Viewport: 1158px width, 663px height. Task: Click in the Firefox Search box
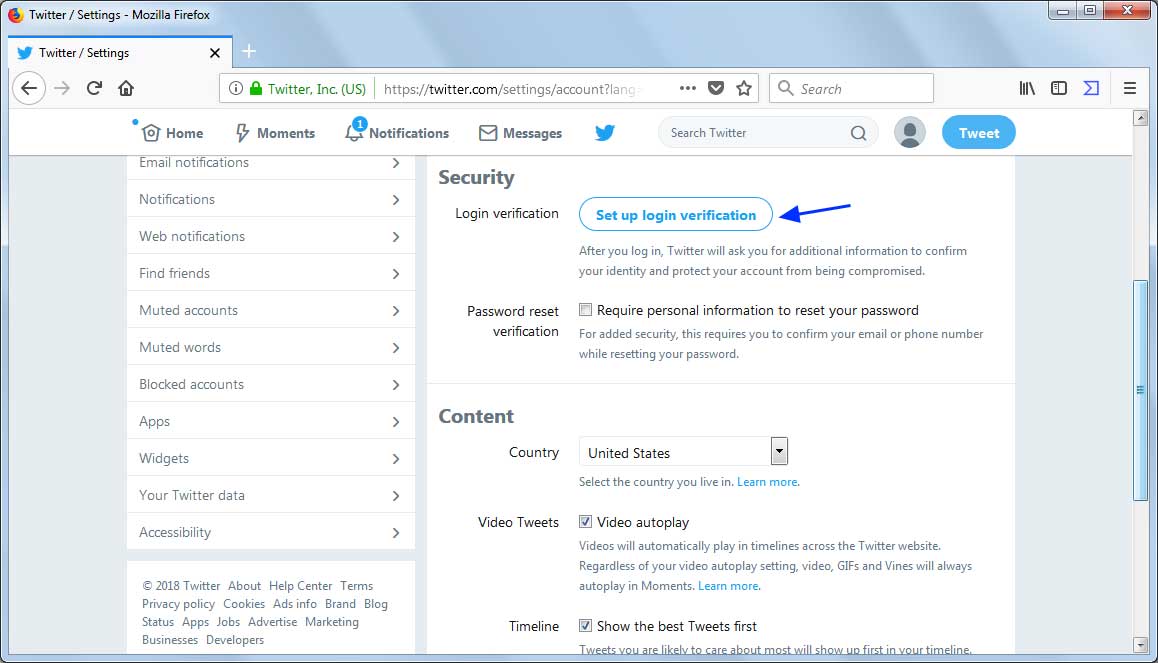[852, 89]
